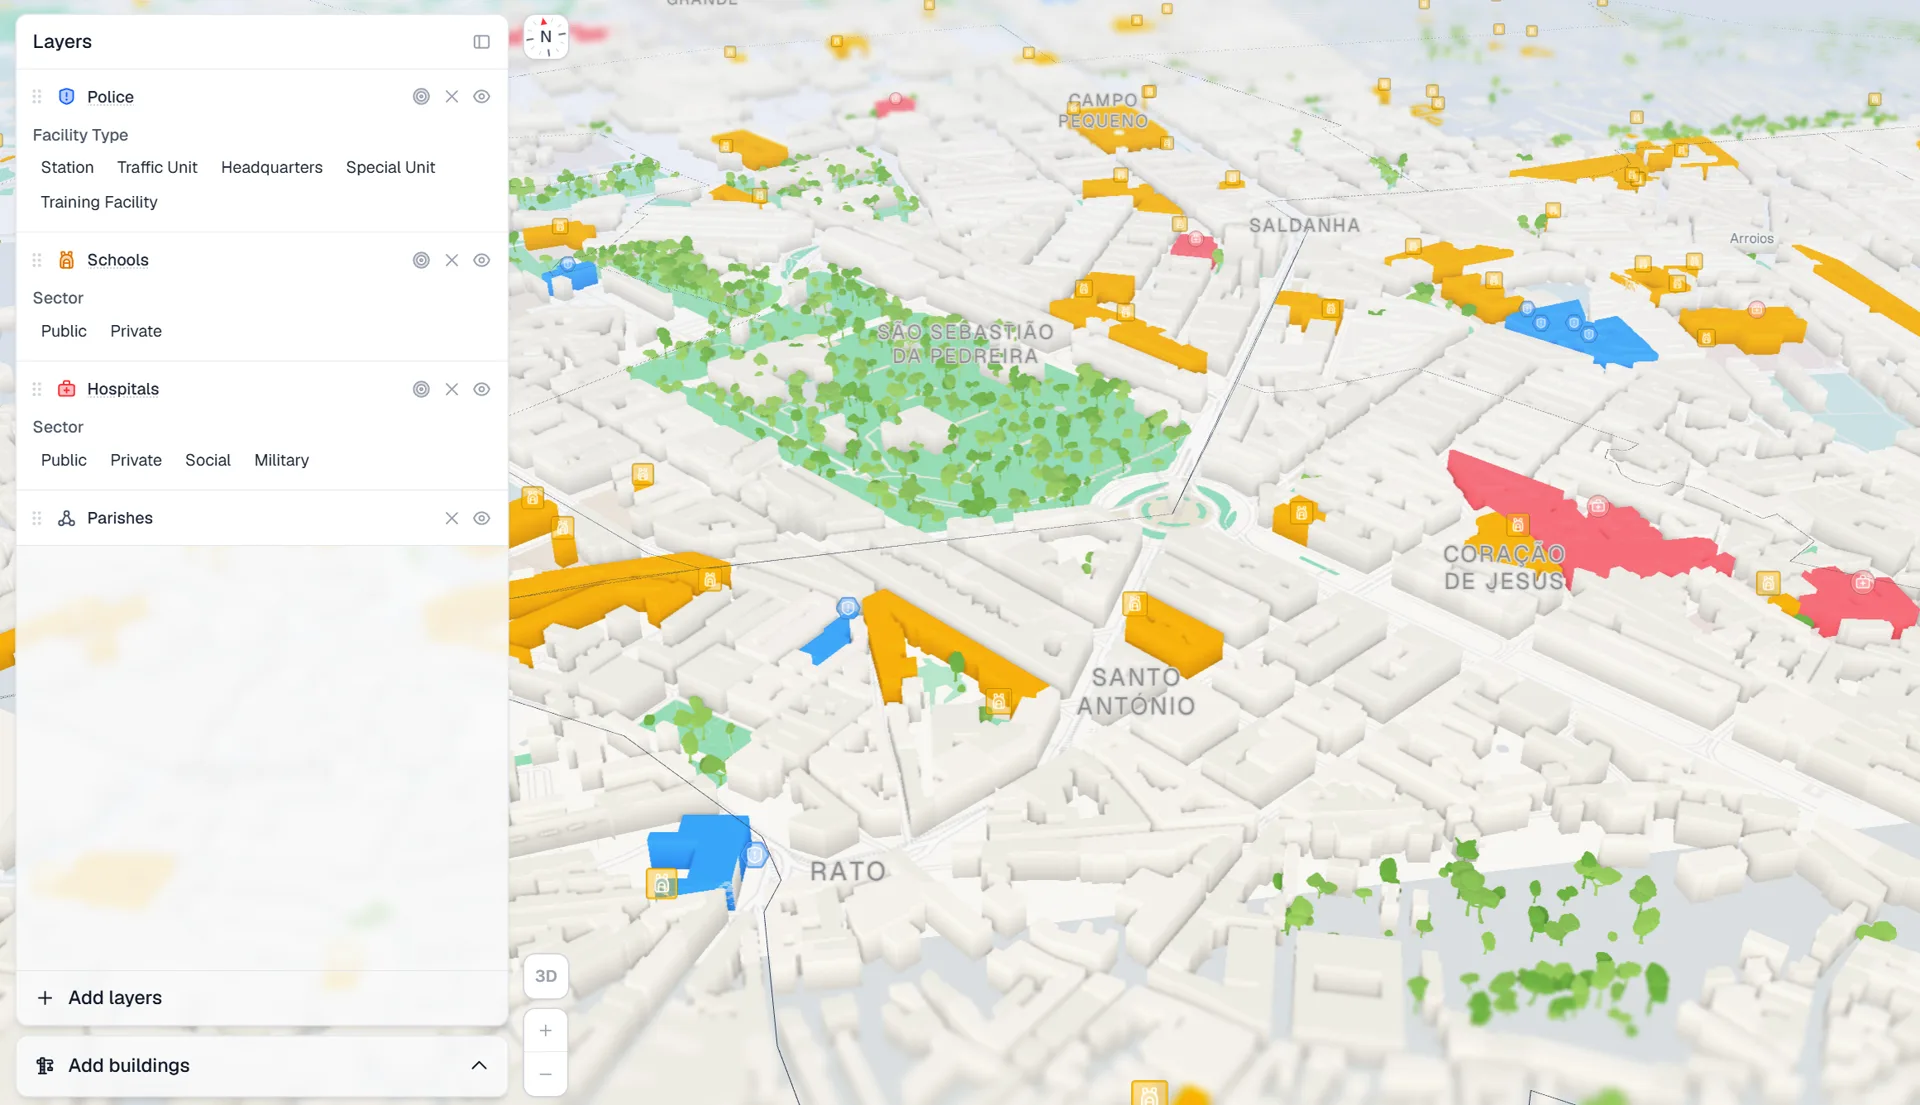This screenshot has height=1105, width=1920.
Task: Select the Police layer name
Action: pos(110,97)
